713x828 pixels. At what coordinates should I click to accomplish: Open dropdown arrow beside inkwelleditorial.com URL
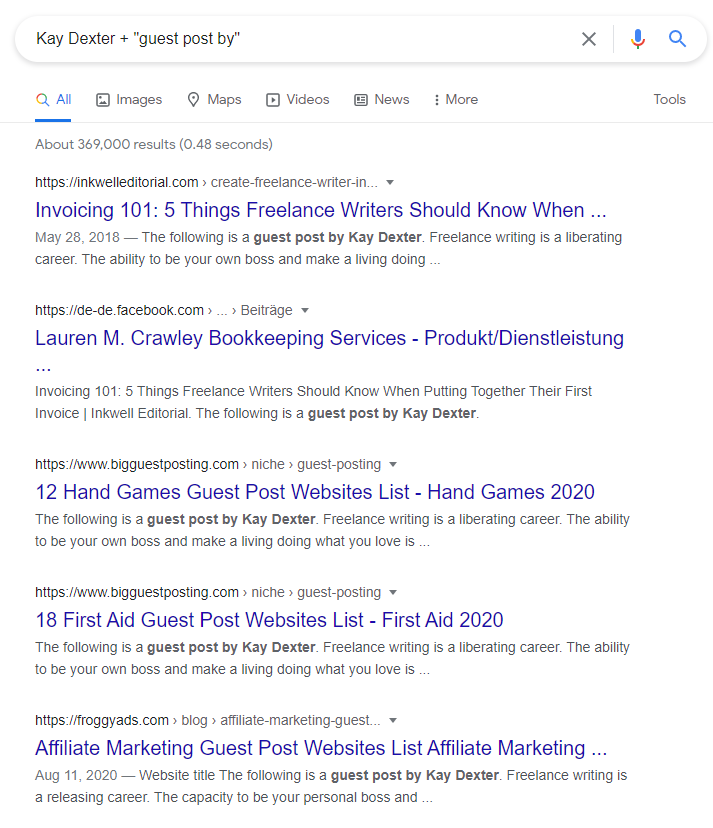(x=390, y=183)
